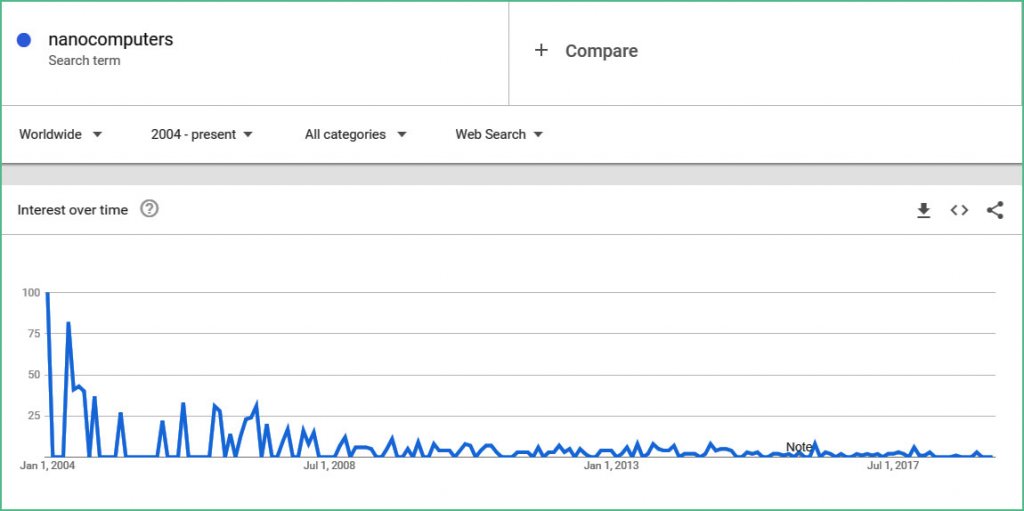Click the Search term subtitle text
This screenshot has height=511, width=1024.
click(x=84, y=61)
